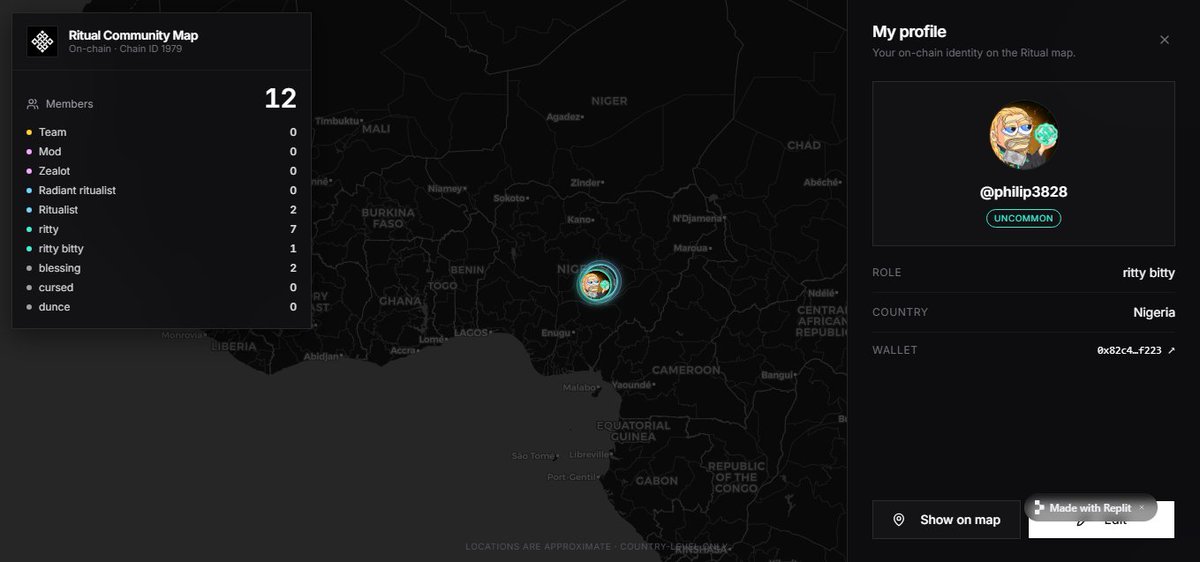The width and height of the screenshot is (1200, 562).
Task: Select the ritty bitty legend row
Action: tap(162, 248)
